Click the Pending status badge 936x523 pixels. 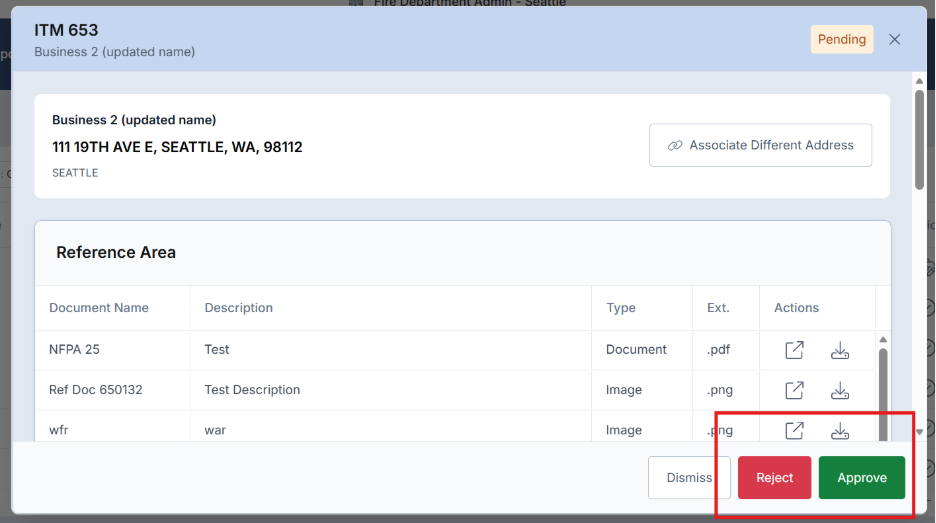point(842,40)
